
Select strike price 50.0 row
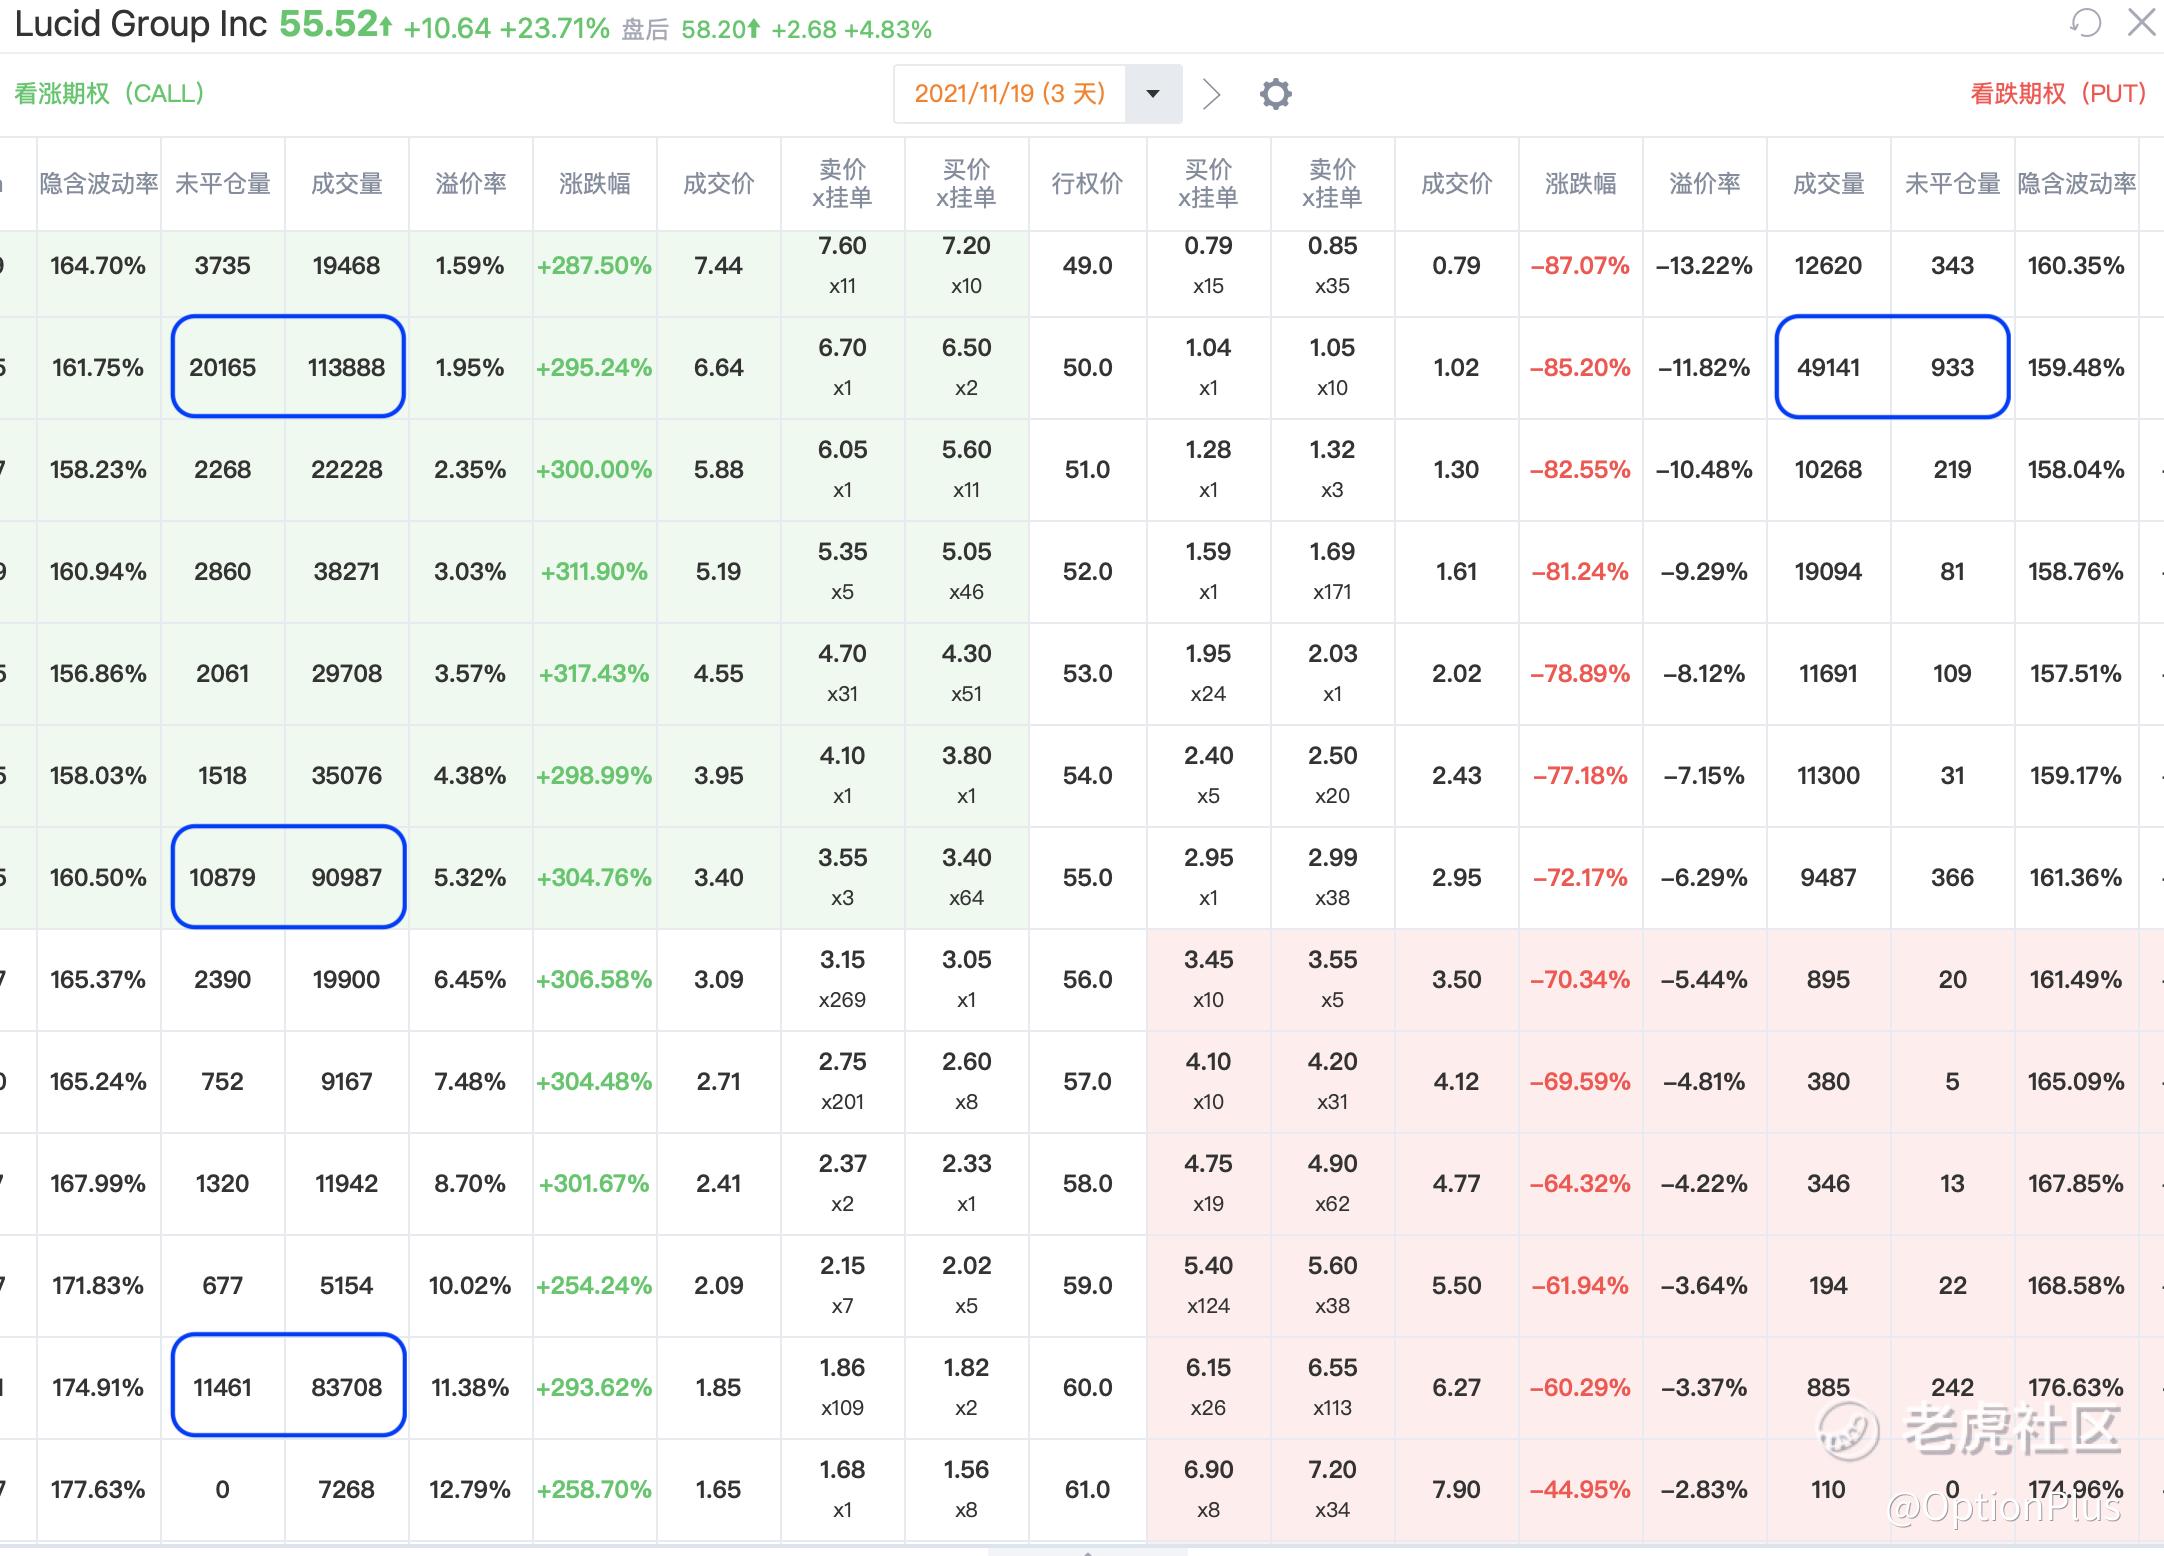tap(1087, 368)
